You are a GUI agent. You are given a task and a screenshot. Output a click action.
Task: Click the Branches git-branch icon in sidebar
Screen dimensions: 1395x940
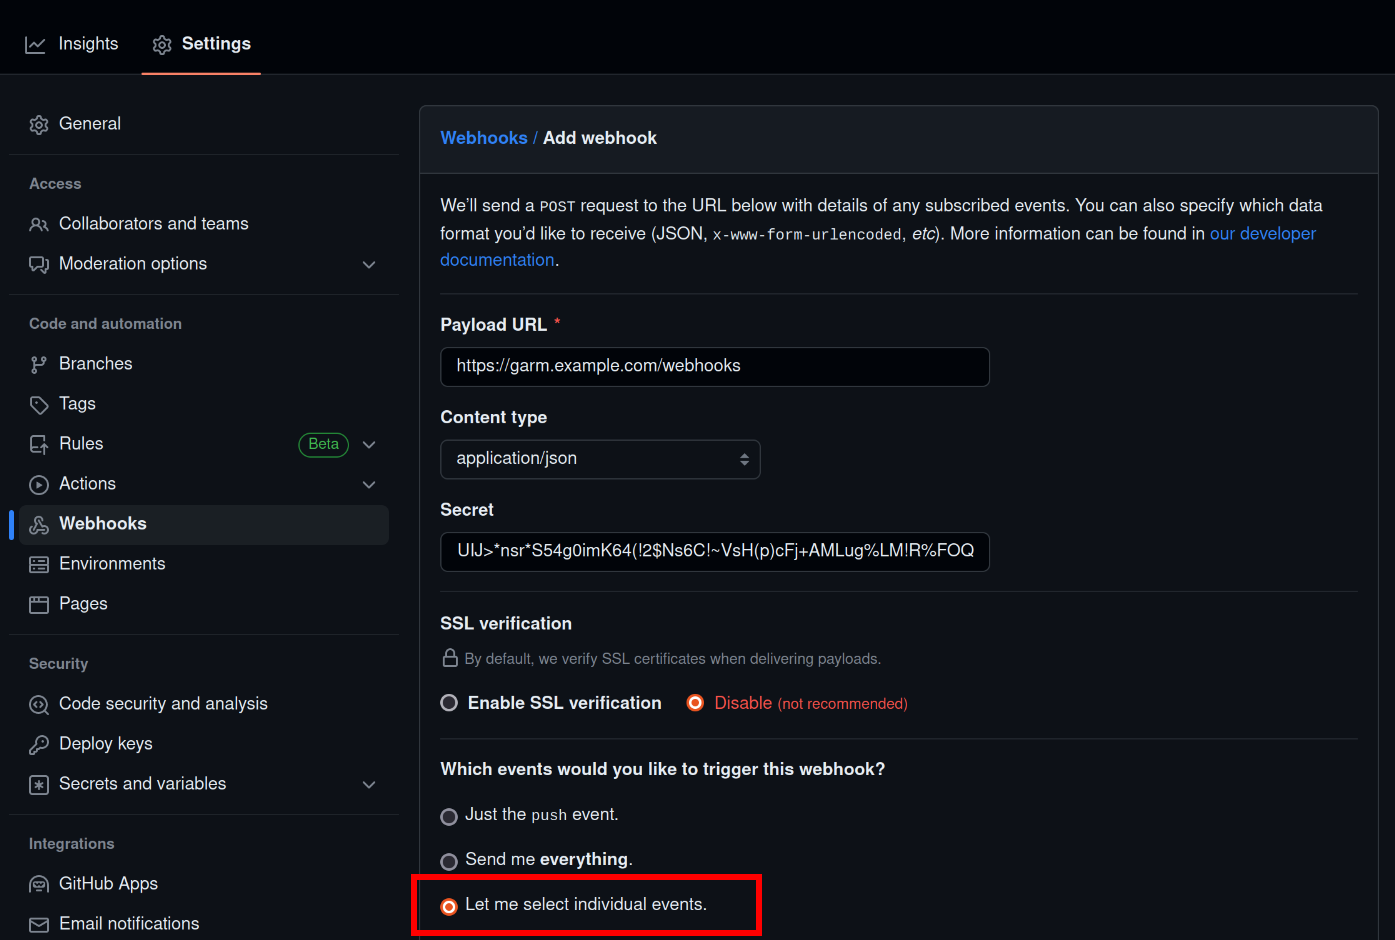pos(39,365)
